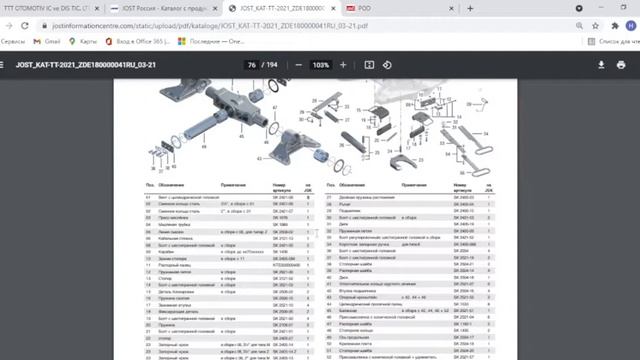Open a new browser tab
Screen dimensions: 640x360
coord(470,8)
